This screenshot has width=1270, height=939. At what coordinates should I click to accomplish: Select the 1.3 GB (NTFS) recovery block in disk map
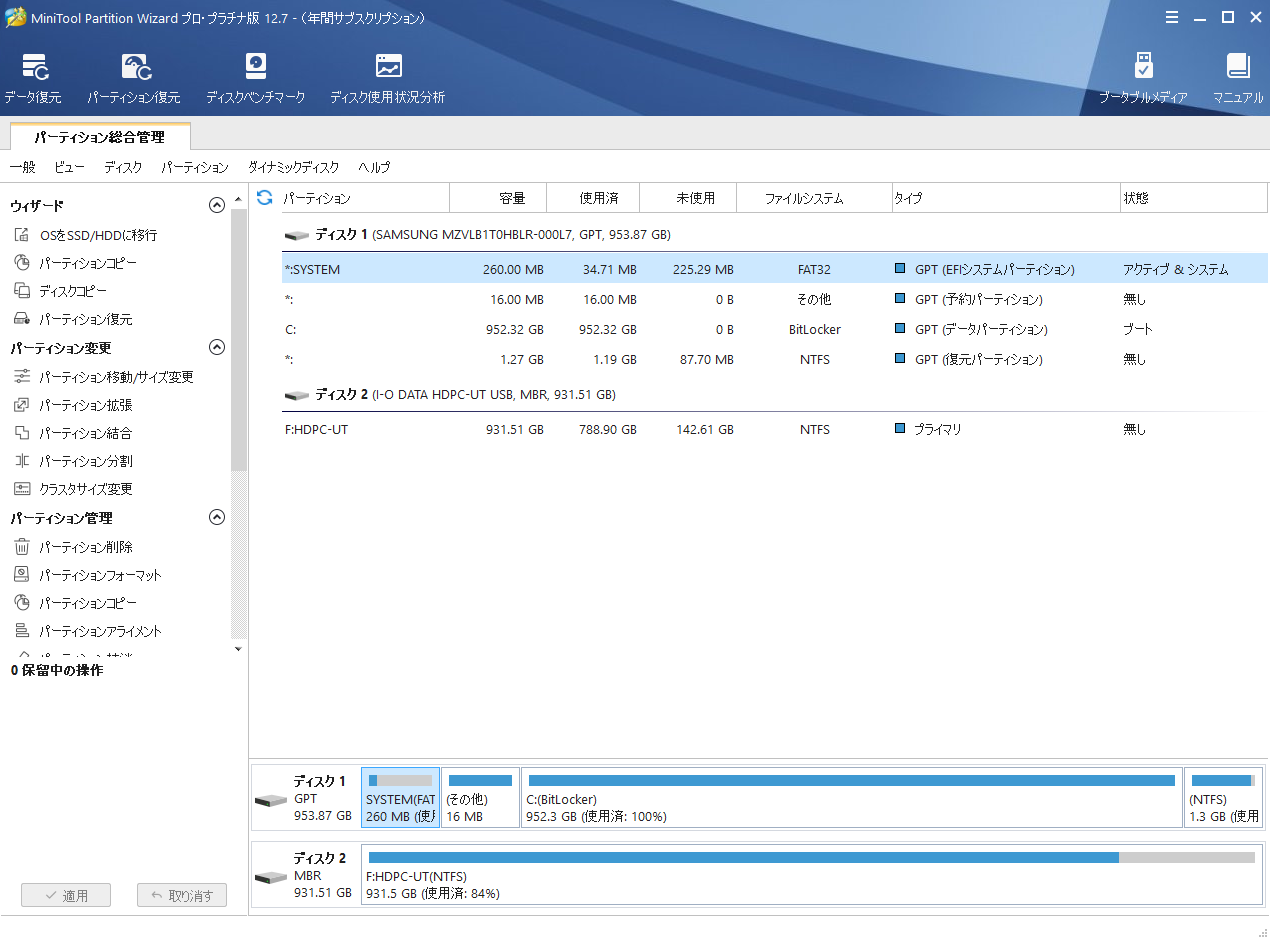[x=1223, y=797]
